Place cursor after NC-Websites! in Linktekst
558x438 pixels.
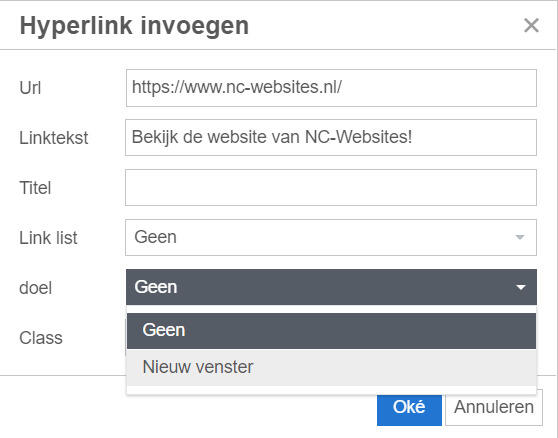pos(413,137)
